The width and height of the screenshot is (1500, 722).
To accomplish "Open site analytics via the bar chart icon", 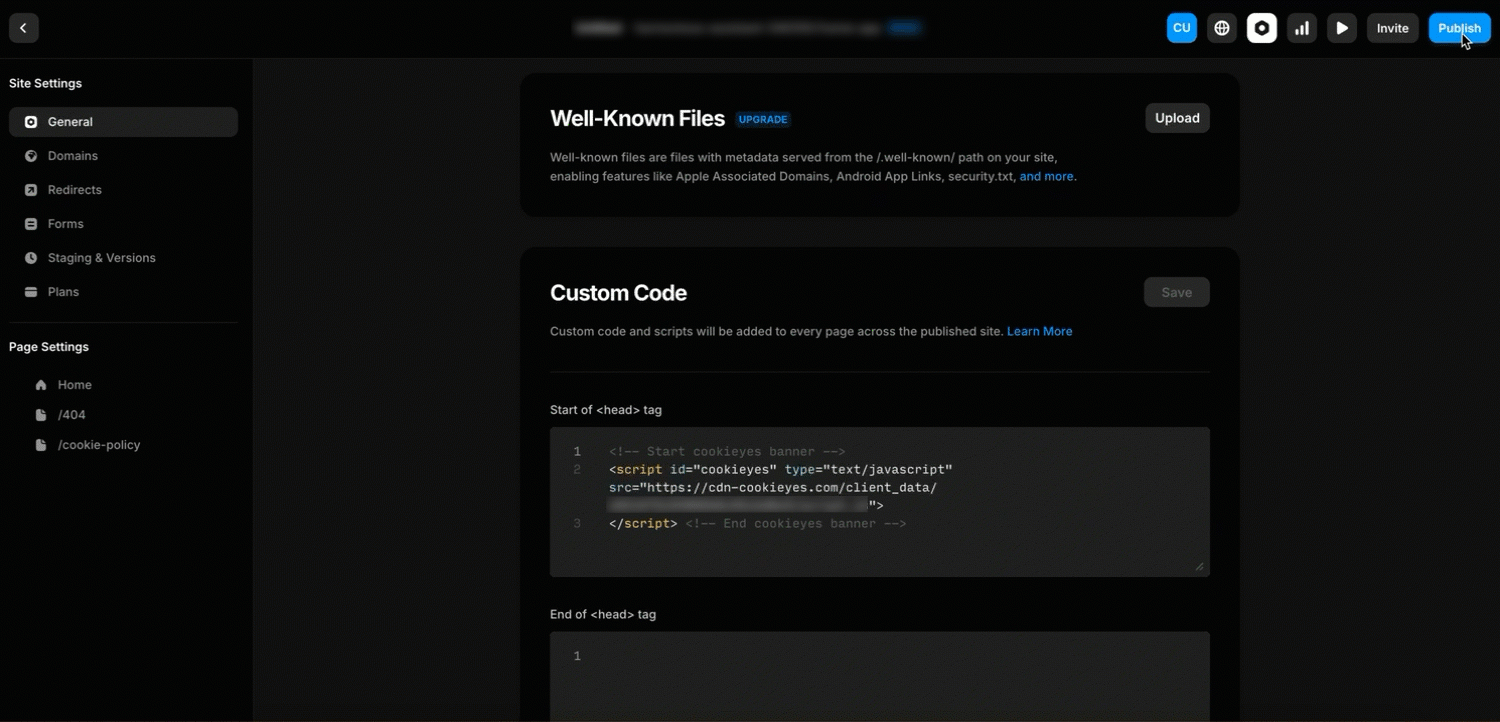I will [x=1301, y=27].
